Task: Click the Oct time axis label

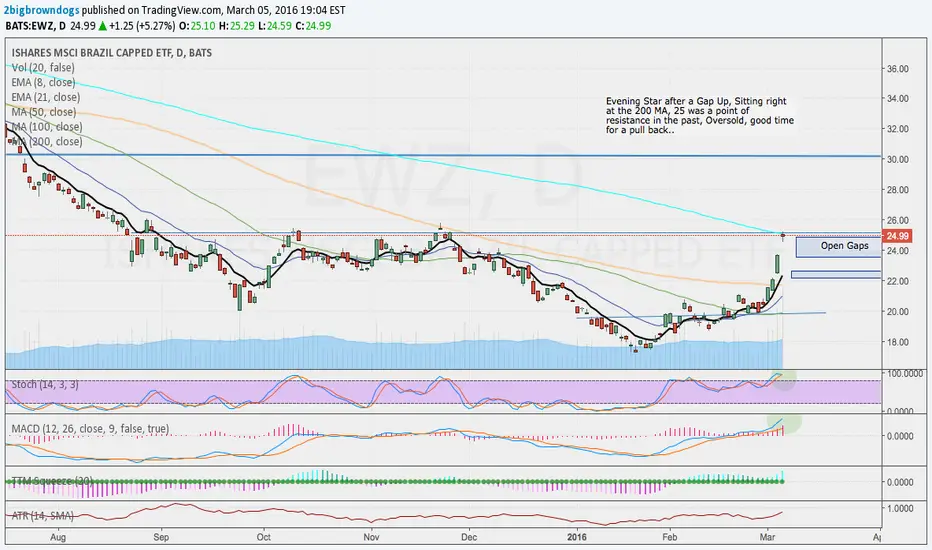Action: click(x=263, y=538)
